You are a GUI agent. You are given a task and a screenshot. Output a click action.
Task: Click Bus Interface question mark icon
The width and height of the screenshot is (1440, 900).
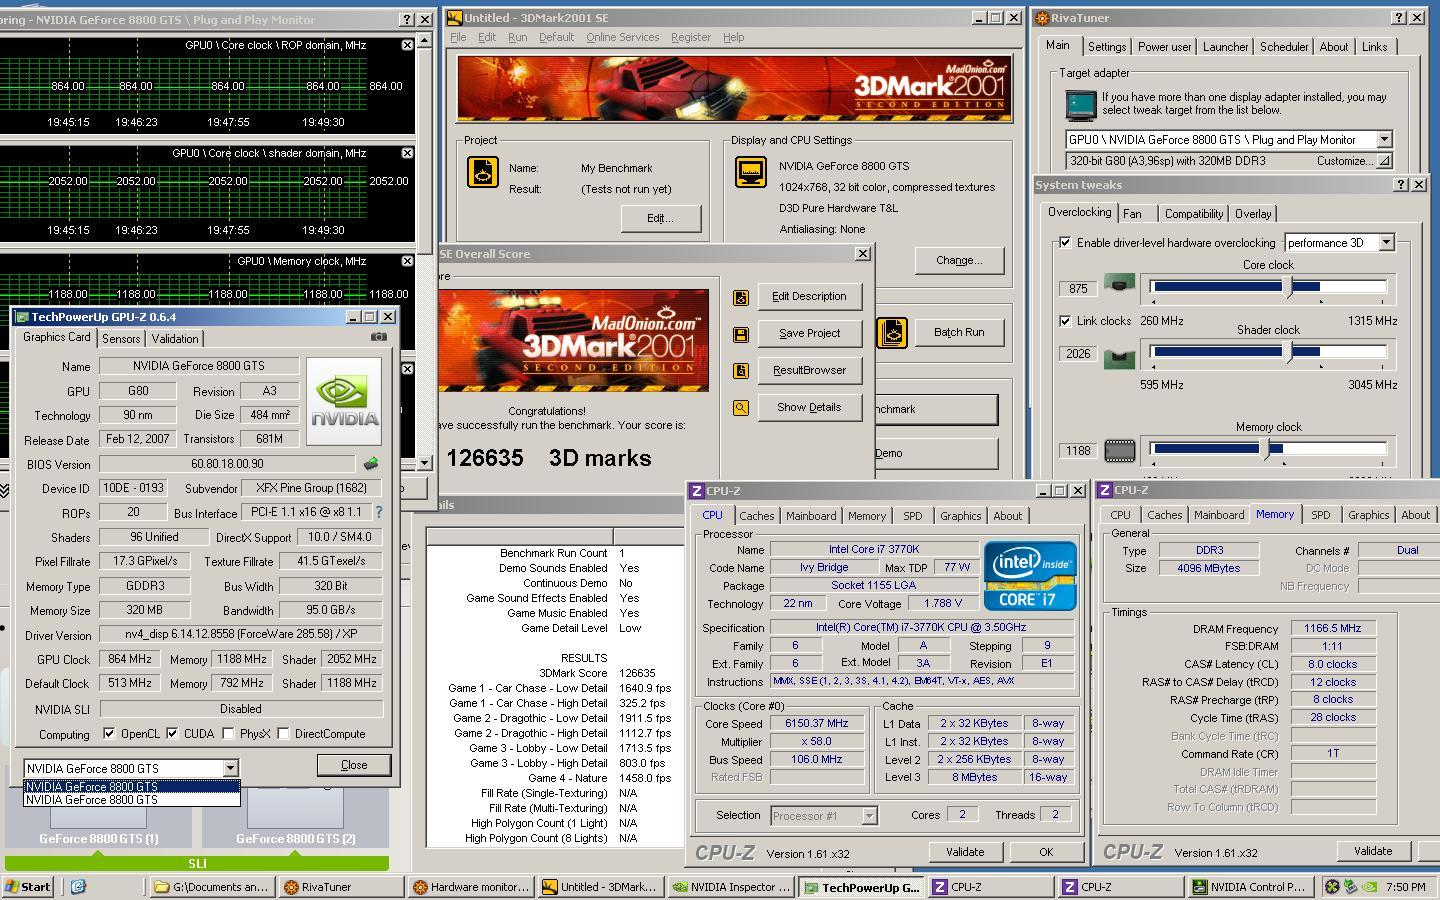pyautogui.click(x=378, y=512)
